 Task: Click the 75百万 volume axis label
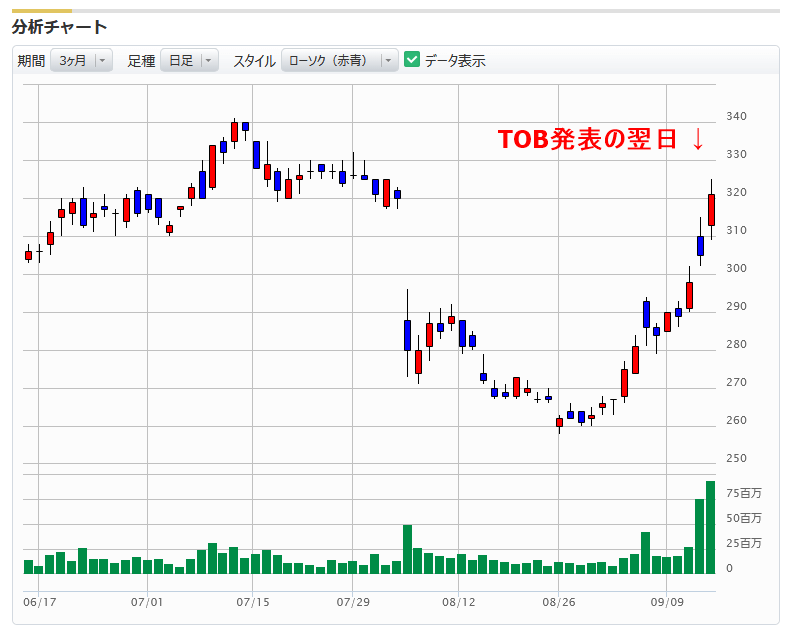[x=744, y=493]
